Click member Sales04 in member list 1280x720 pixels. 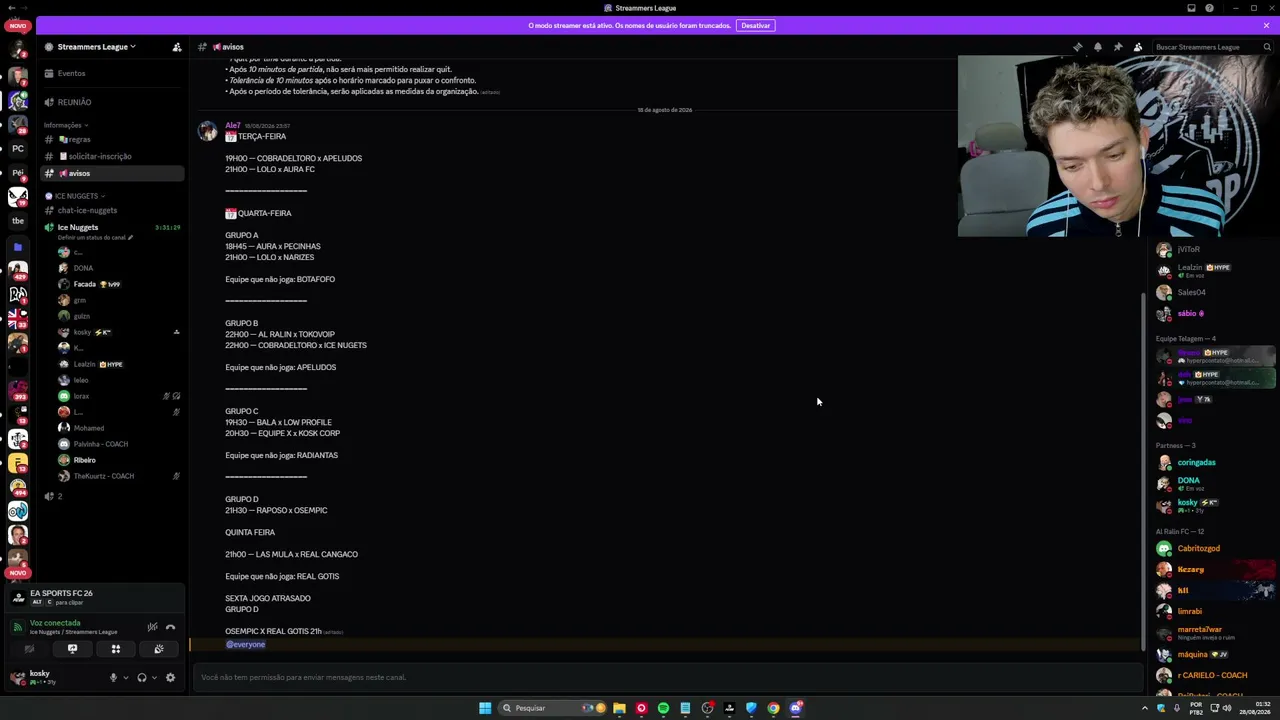pos(1191,292)
